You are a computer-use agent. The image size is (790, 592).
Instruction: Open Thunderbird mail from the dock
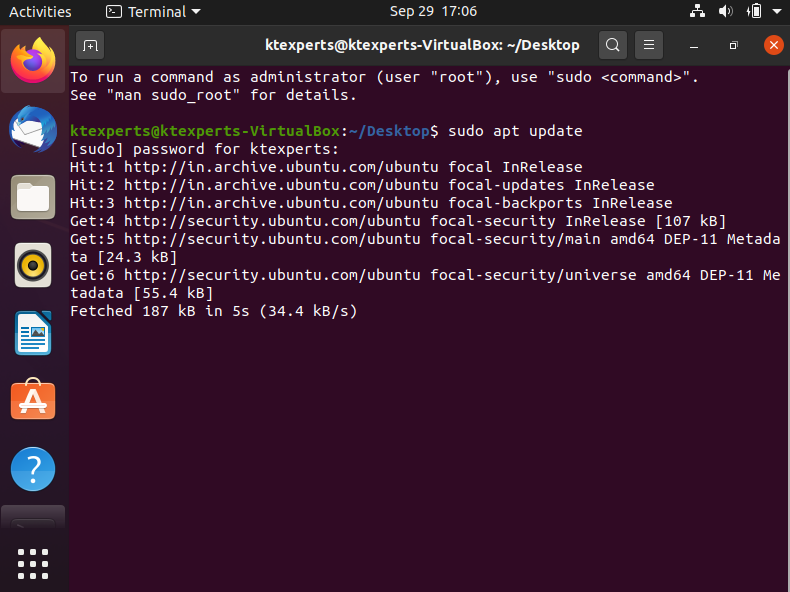pos(33,129)
